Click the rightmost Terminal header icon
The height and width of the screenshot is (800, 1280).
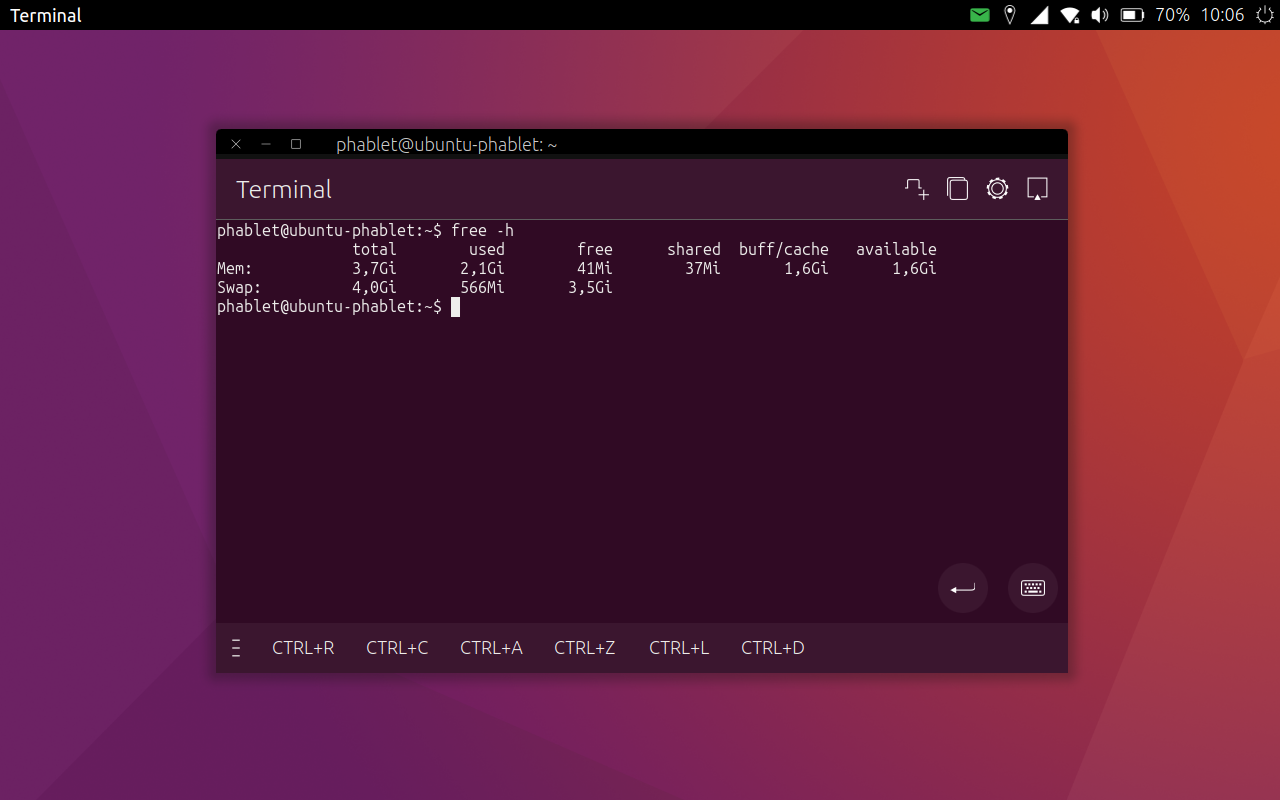(x=1037, y=189)
